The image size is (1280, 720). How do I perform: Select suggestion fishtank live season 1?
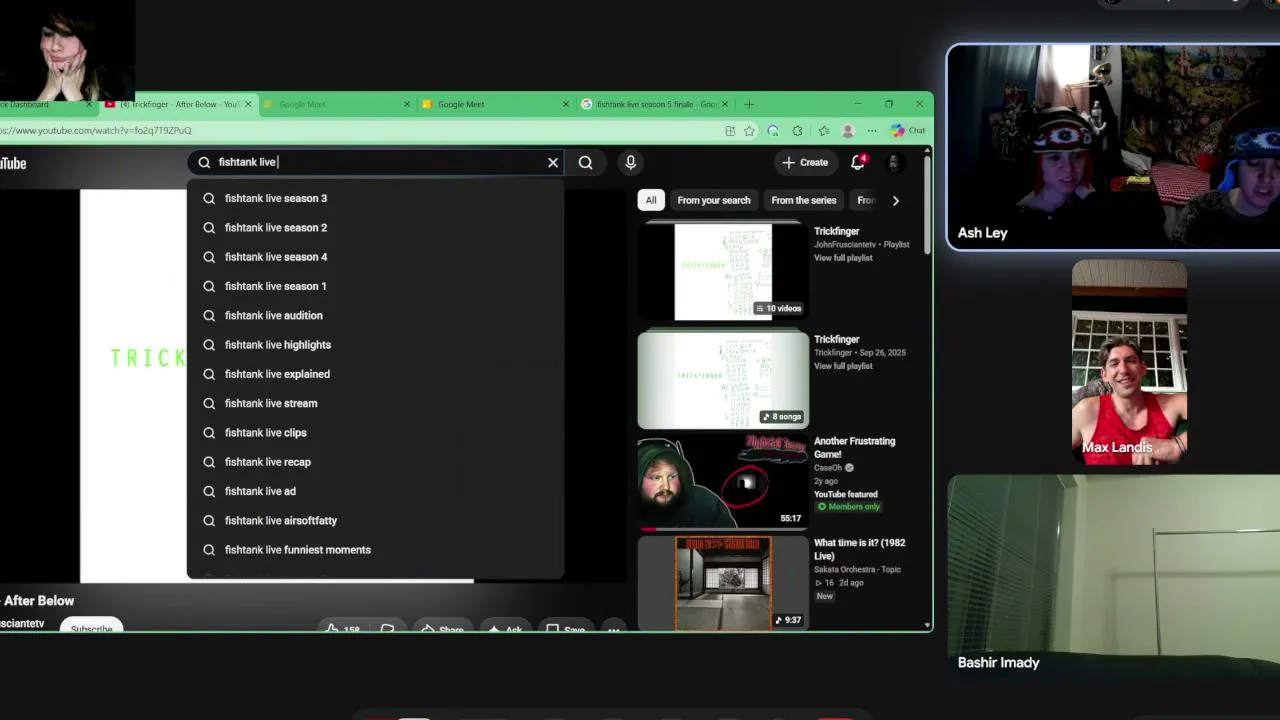375,286
